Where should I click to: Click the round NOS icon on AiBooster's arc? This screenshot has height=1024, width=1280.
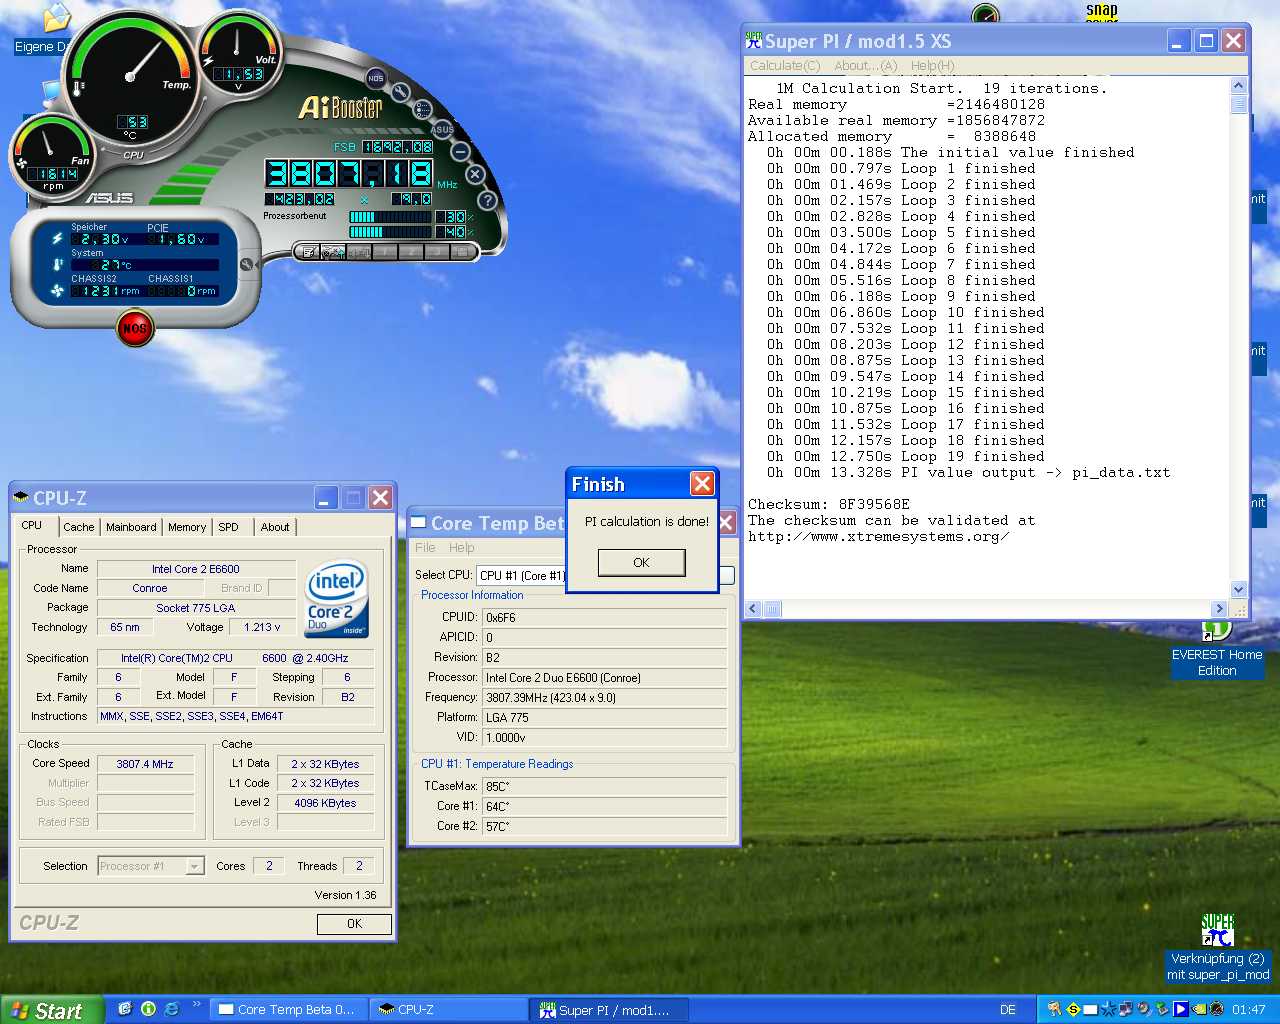click(375, 78)
